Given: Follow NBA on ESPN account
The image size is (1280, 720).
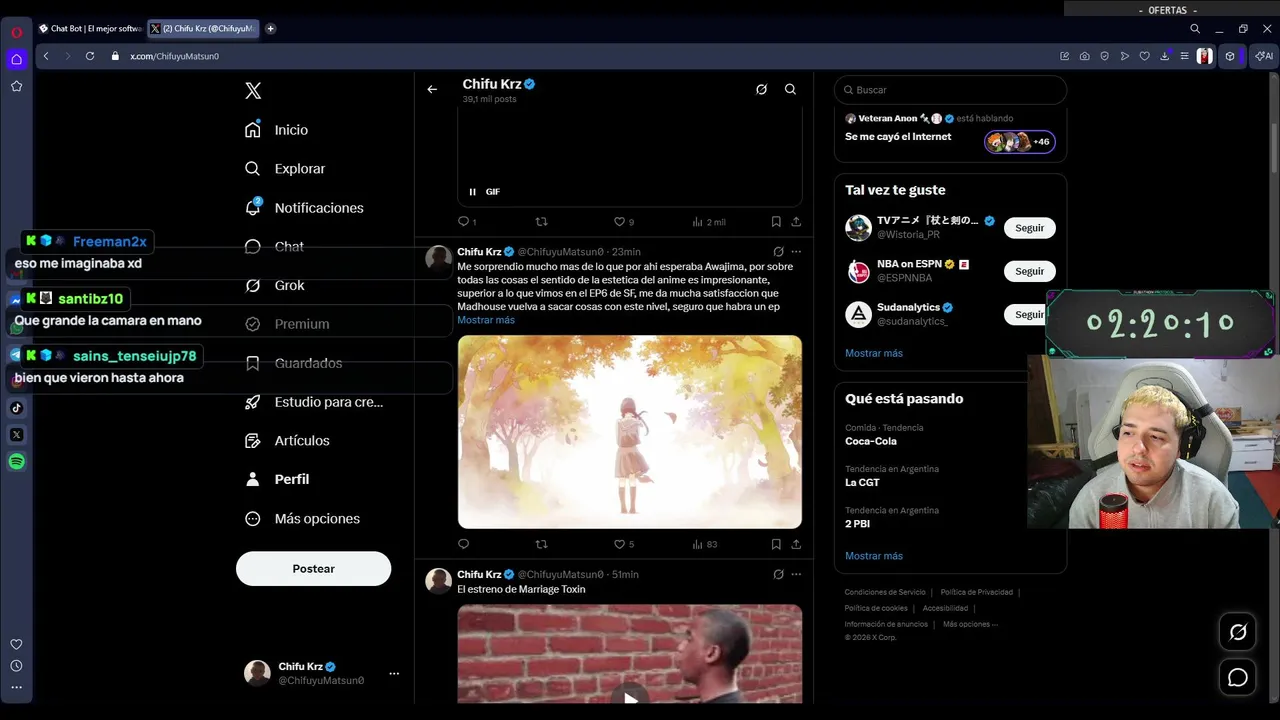Looking at the screenshot, I should point(1029,271).
